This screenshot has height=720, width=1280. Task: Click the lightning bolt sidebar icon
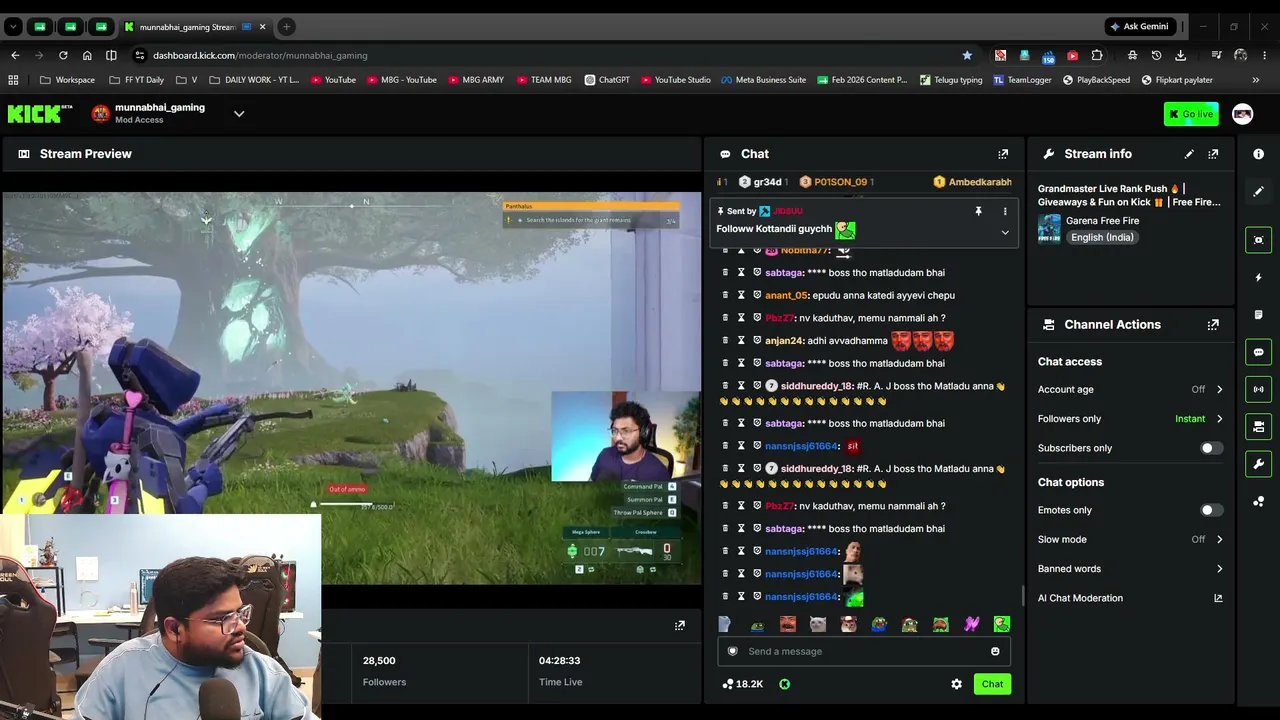(1258, 277)
